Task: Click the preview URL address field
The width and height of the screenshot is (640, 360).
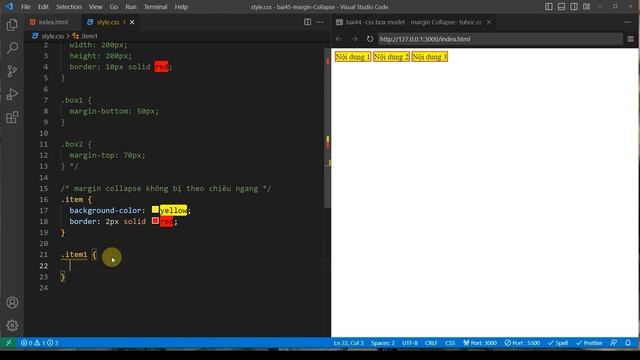Action: pos(500,39)
